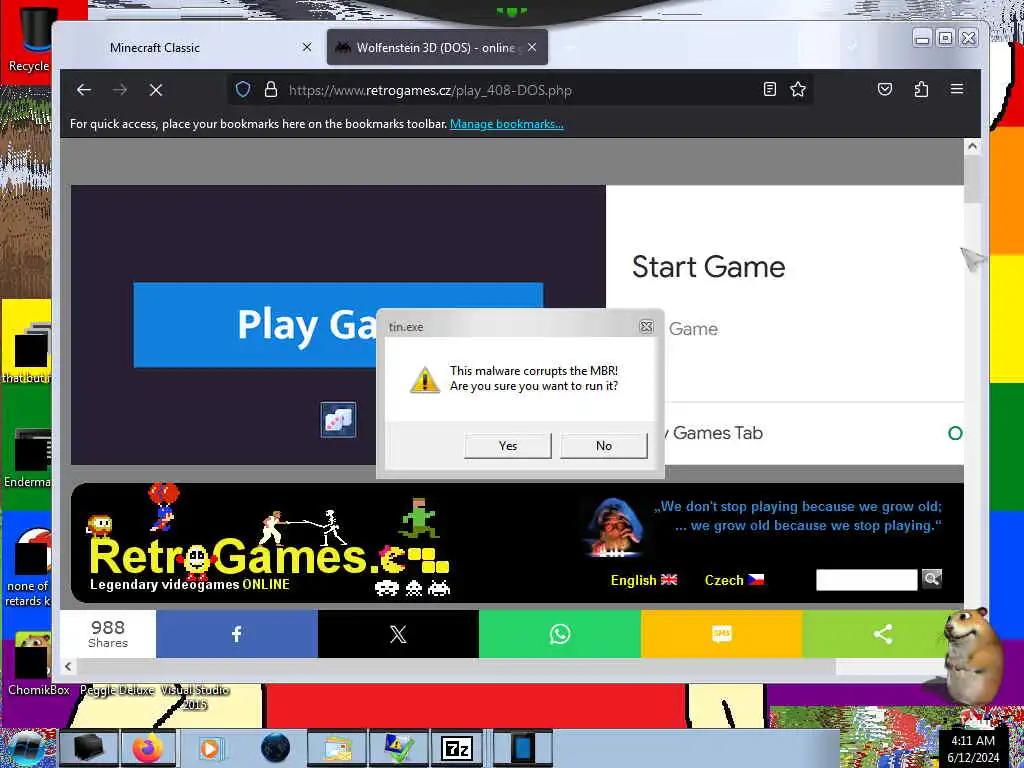The image size is (1024, 768).
Task: Switch site language to Czech
Action: tap(734, 580)
